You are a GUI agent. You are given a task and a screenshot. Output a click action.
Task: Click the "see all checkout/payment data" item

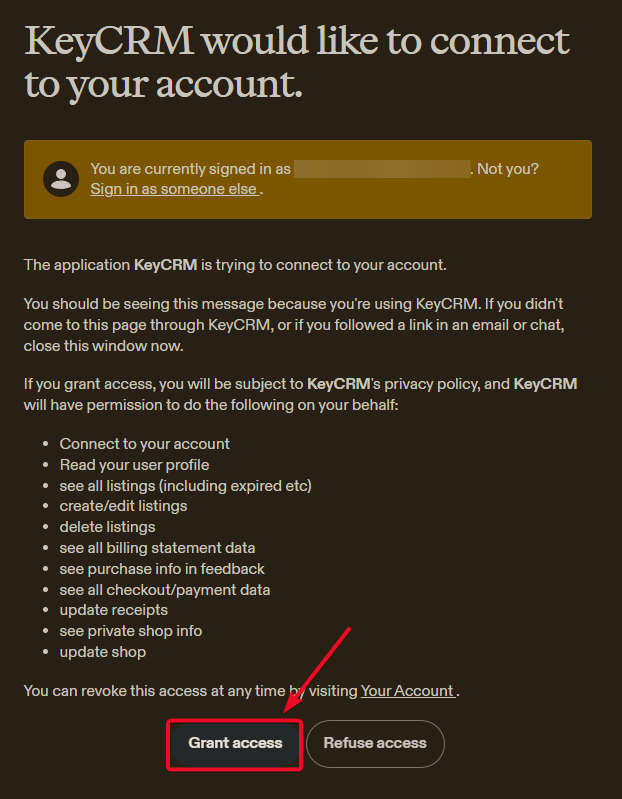164,590
